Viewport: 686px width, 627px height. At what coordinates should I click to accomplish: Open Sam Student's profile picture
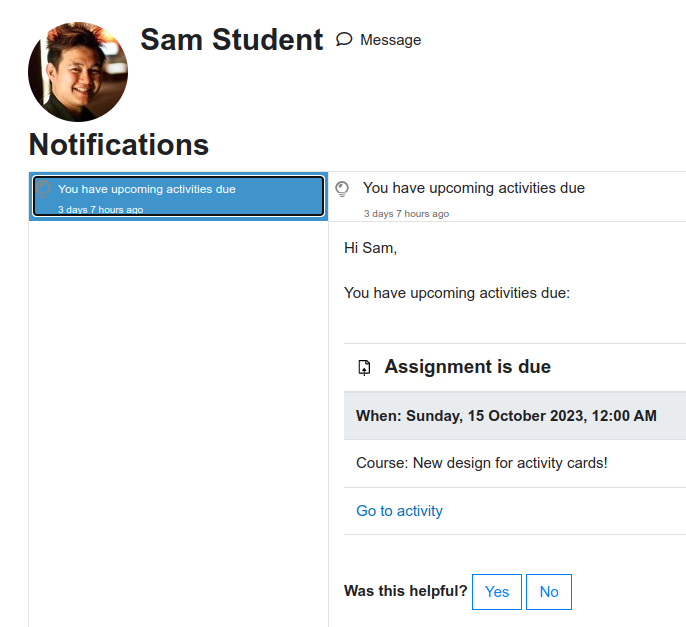click(x=78, y=72)
